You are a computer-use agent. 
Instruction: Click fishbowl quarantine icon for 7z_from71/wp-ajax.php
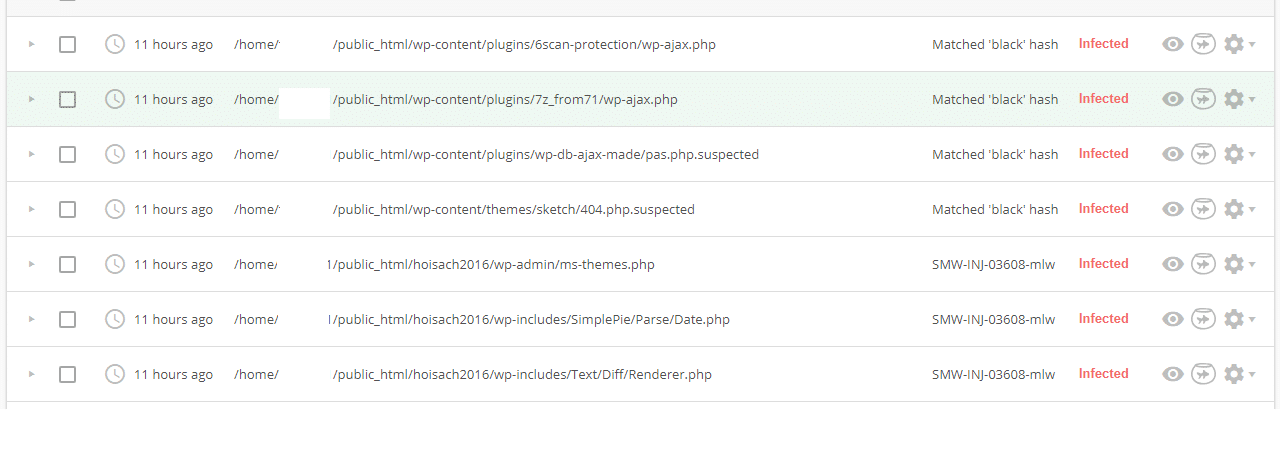tap(1203, 99)
